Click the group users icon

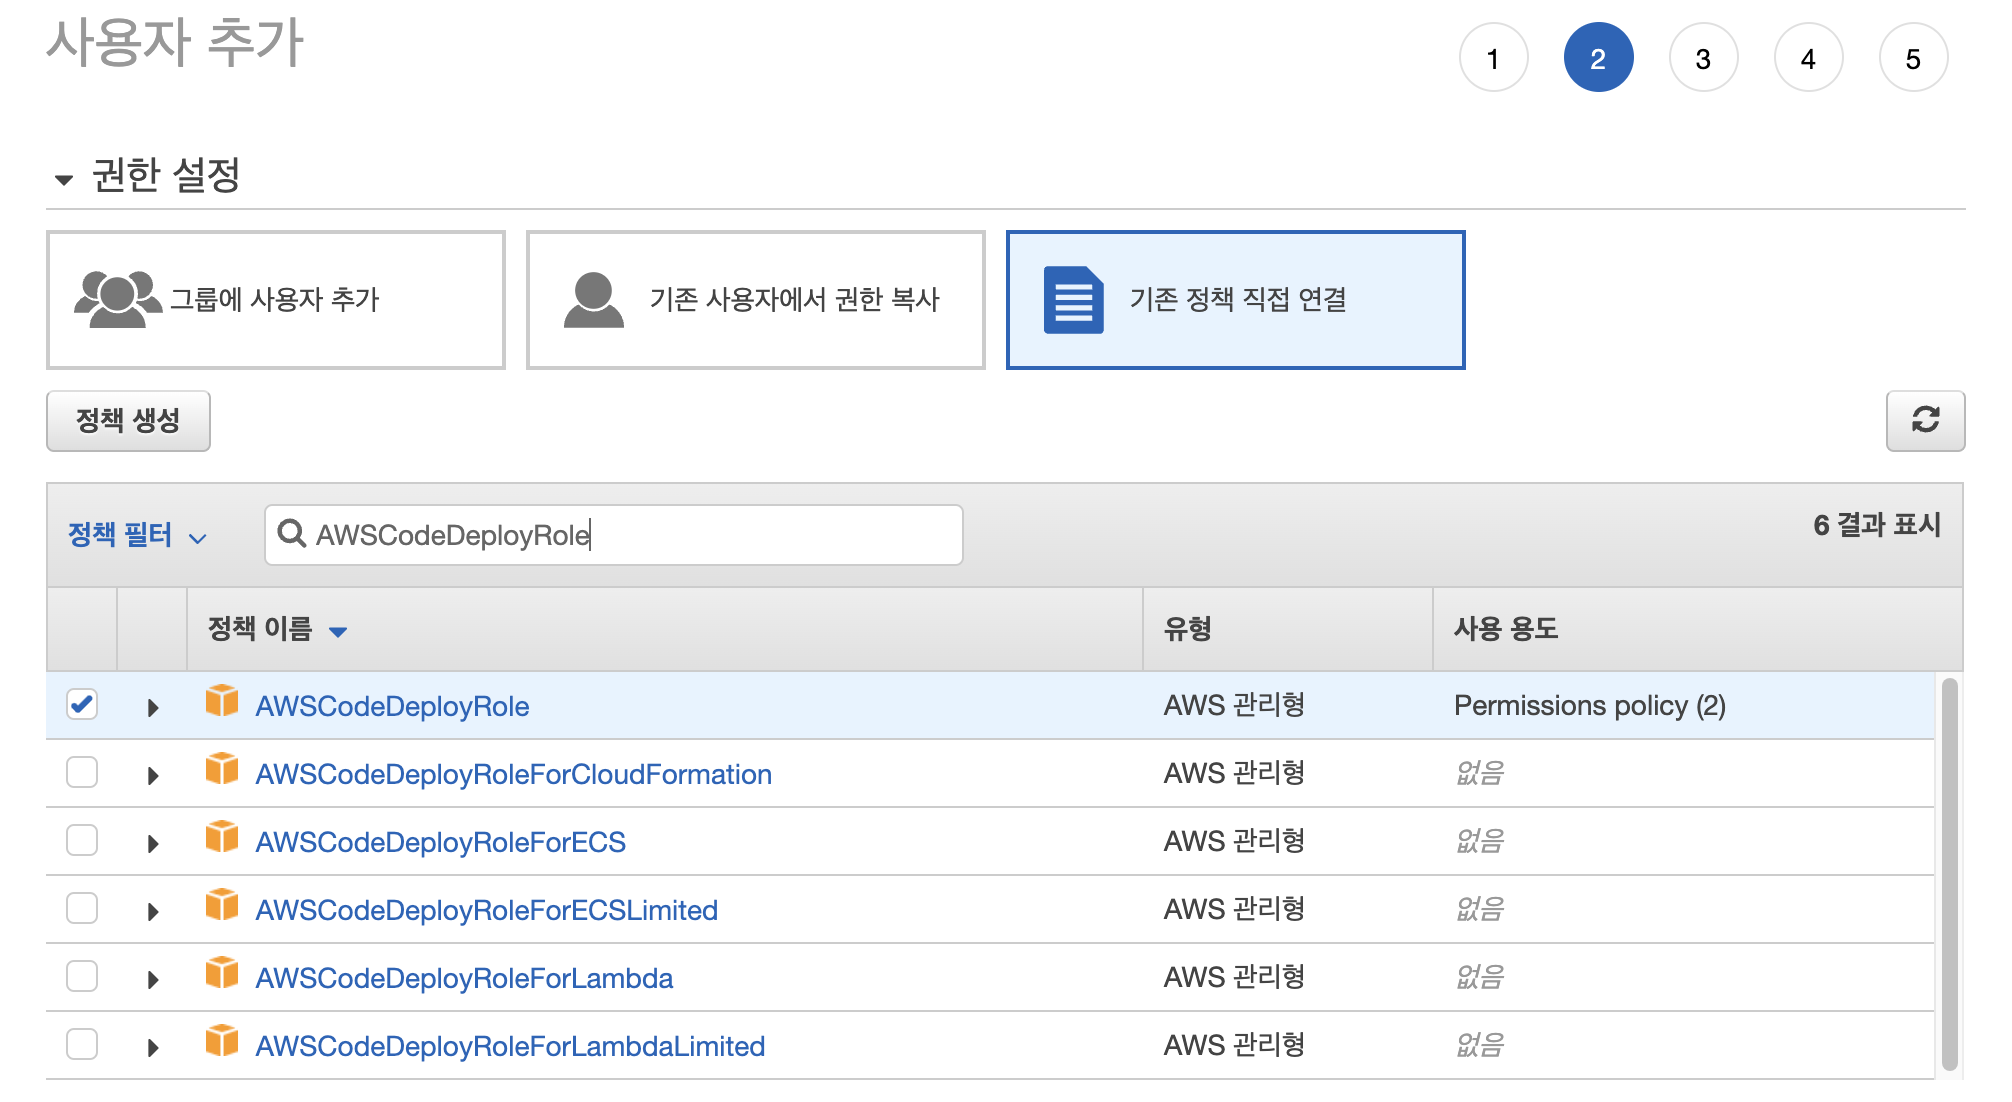point(117,299)
